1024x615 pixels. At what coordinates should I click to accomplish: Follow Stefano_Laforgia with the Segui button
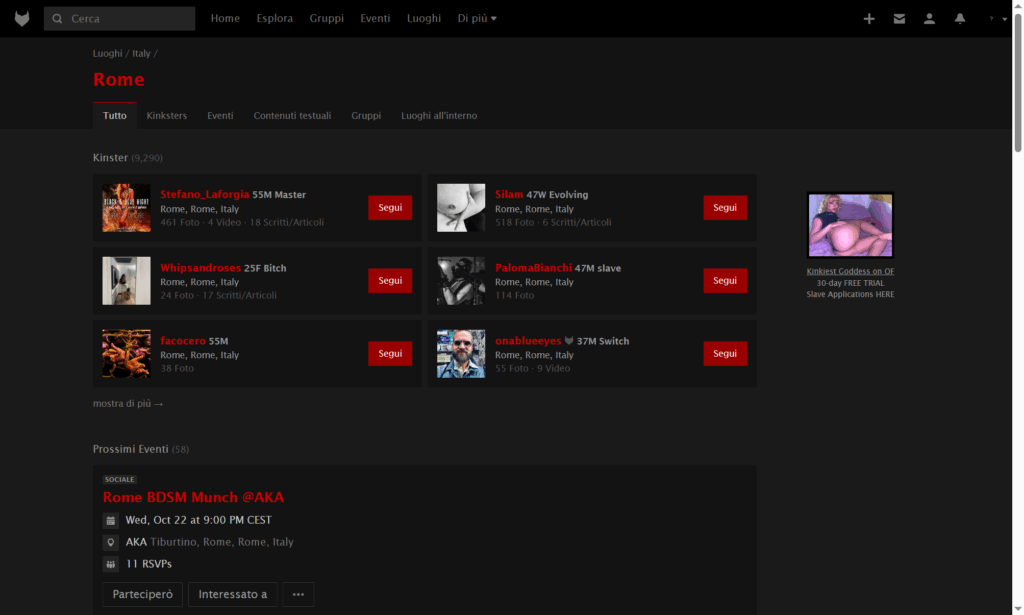pos(390,207)
